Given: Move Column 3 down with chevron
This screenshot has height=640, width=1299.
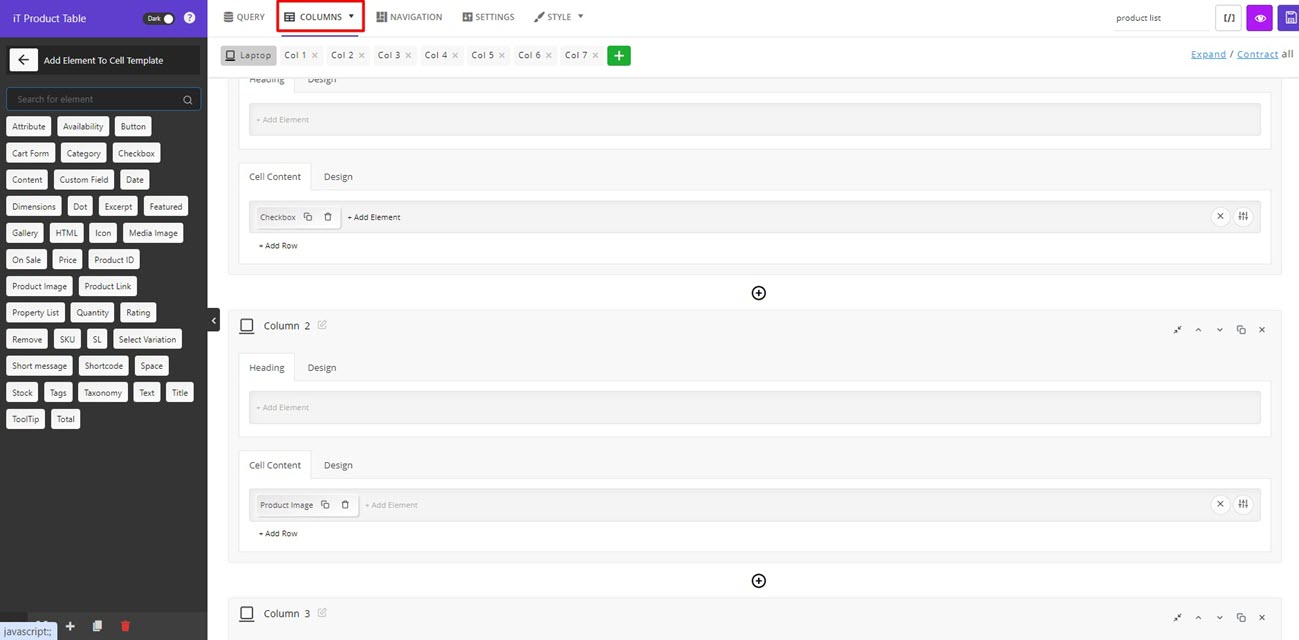Looking at the screenshot, I should (x=1219, y=618).
